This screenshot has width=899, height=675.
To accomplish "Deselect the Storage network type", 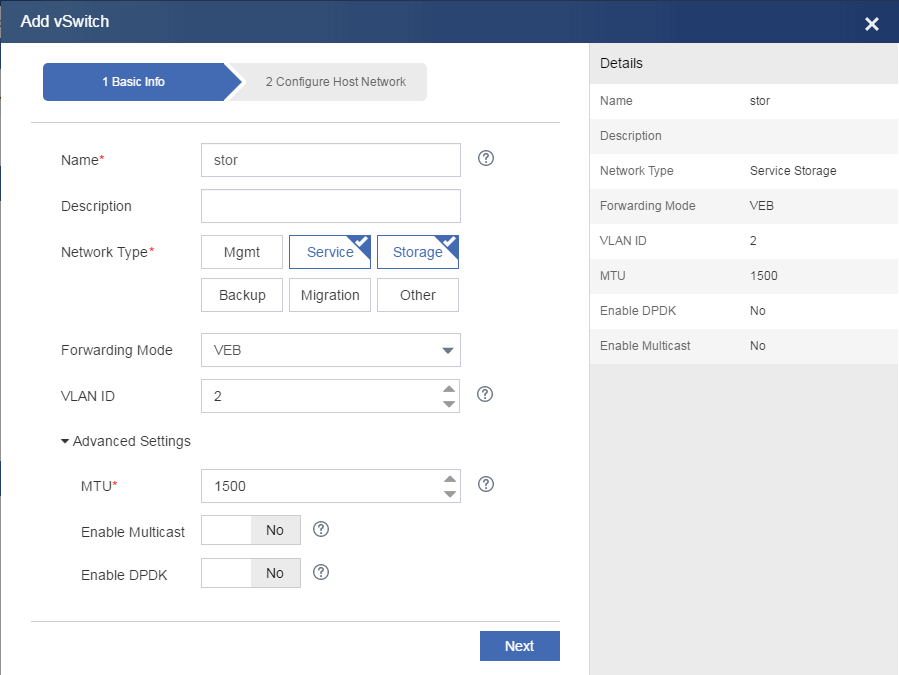I will [x=417, y=252].
